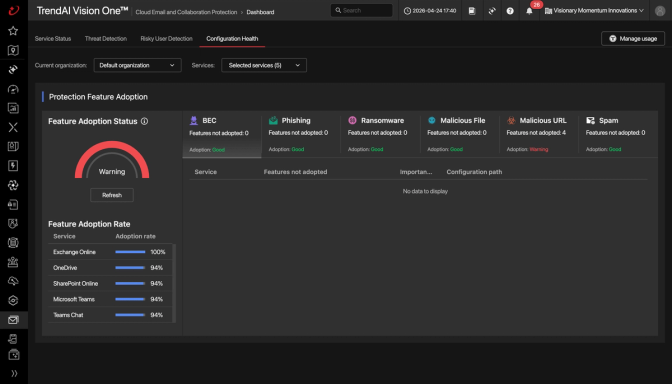Image resolution: width=672 pixels, height=384 pixels.
Task: Select the Malicious URL category card
Action: [x=539, y=134]
